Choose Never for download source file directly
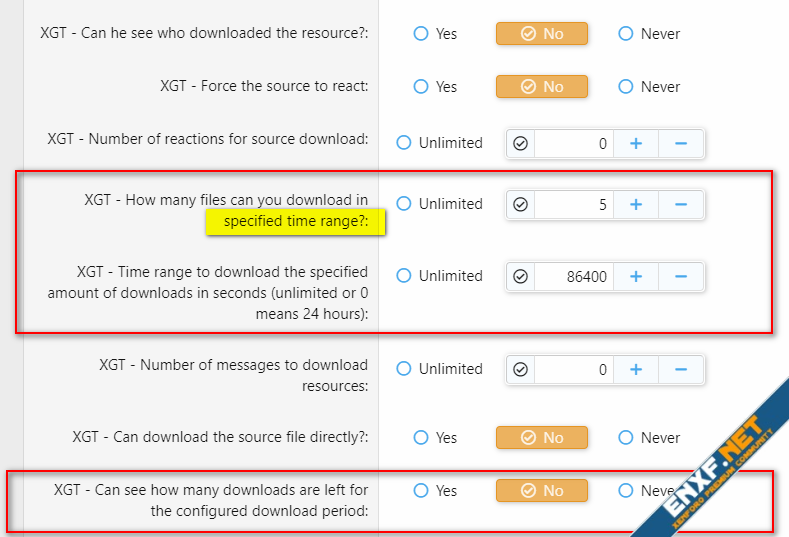Screen dimensions: 789x537 click(x=626, y=438)
